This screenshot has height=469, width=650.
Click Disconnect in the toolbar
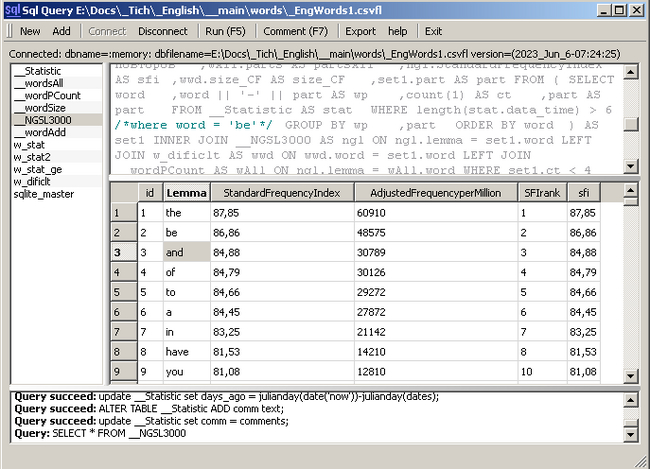click(163, 31)
